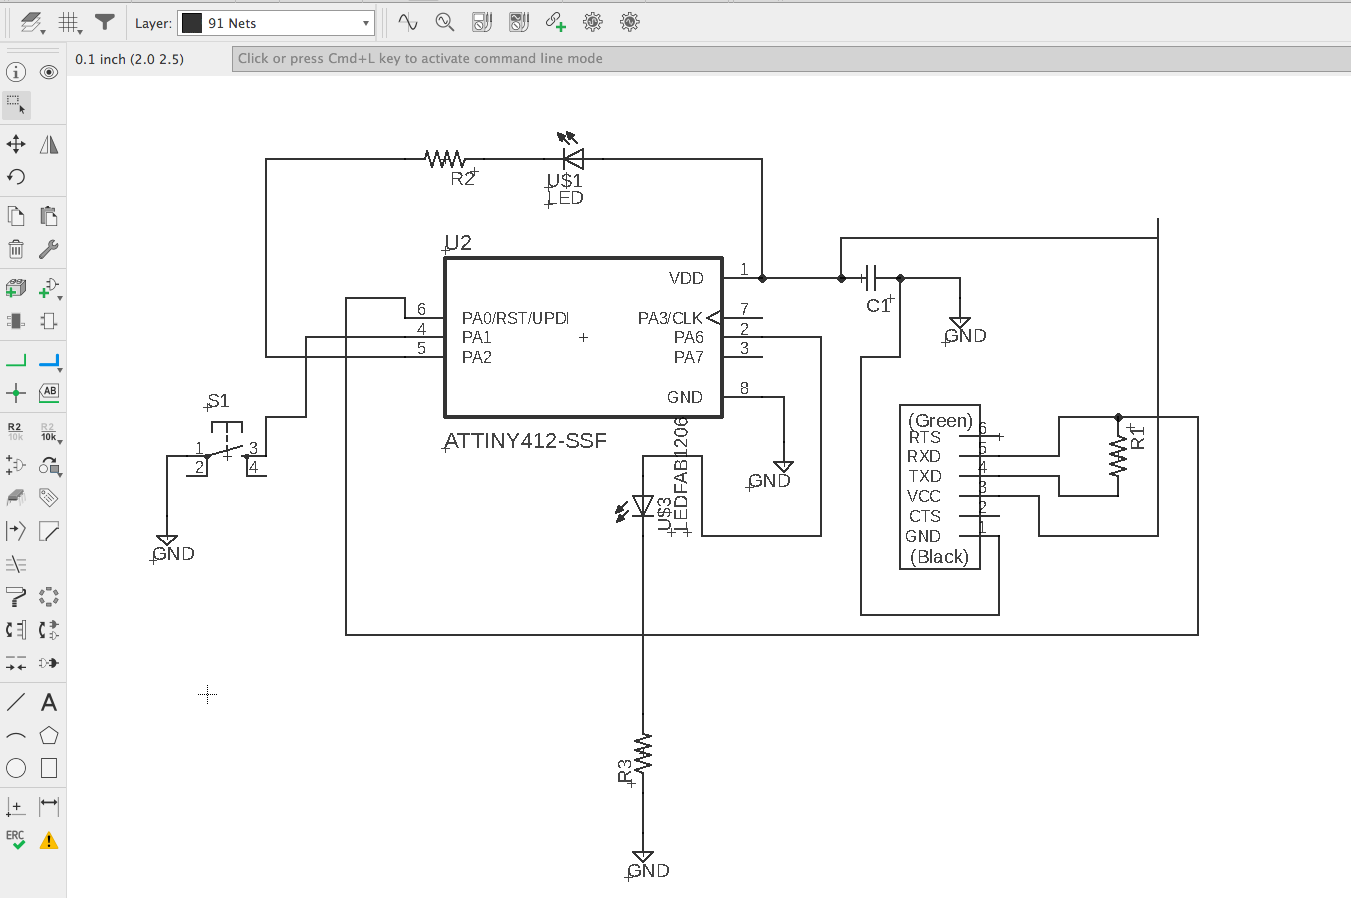Open the Add gate dropdown tool
Screen dimensions: 1351x898
(x=49, y=288)
